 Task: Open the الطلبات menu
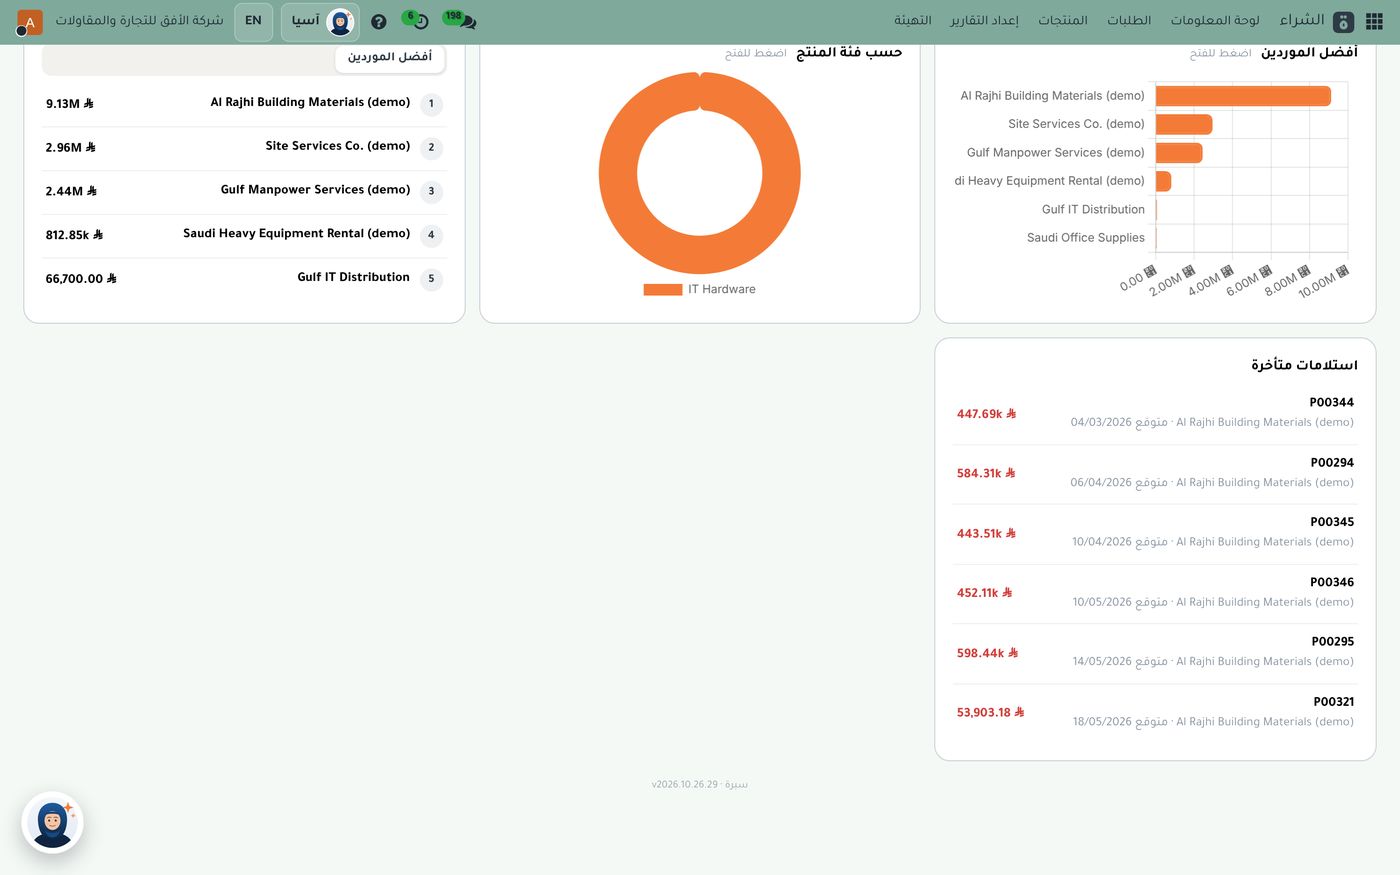click(1129, 21)
